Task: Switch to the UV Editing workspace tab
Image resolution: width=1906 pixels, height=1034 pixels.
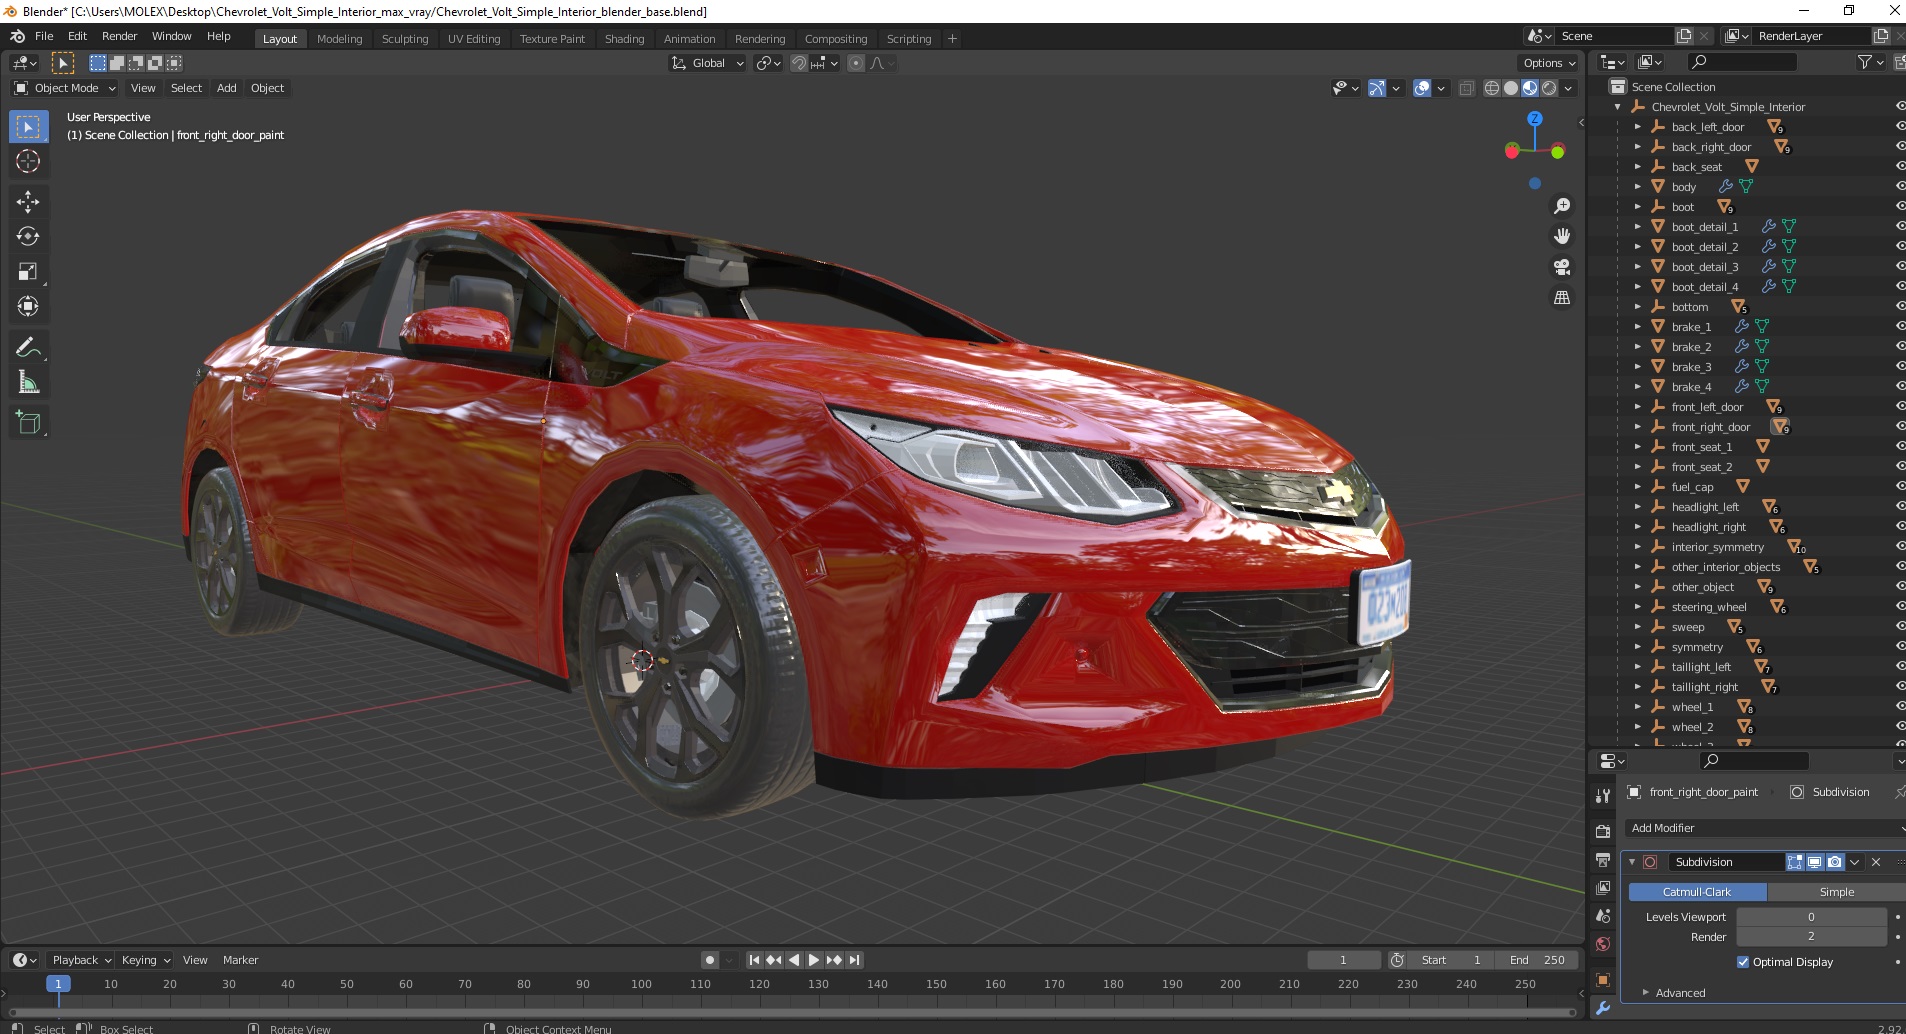Action: [x=474, y=39]
